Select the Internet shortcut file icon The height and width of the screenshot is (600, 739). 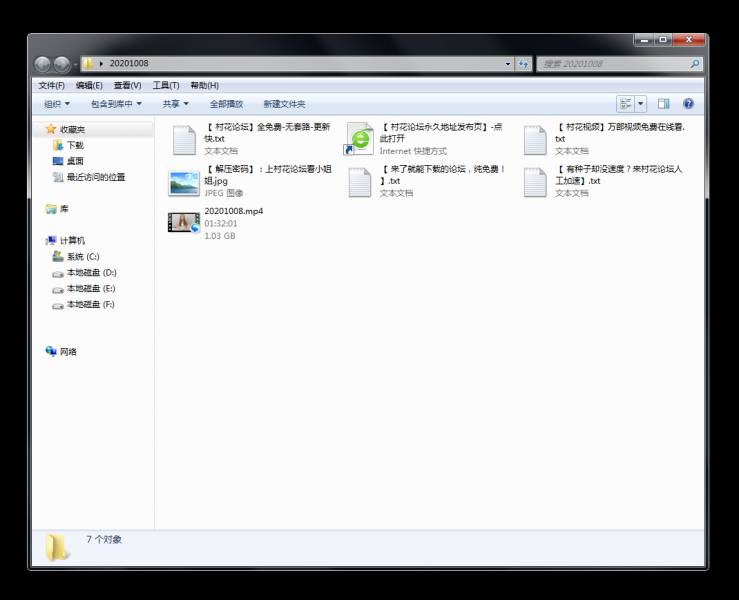359,140
